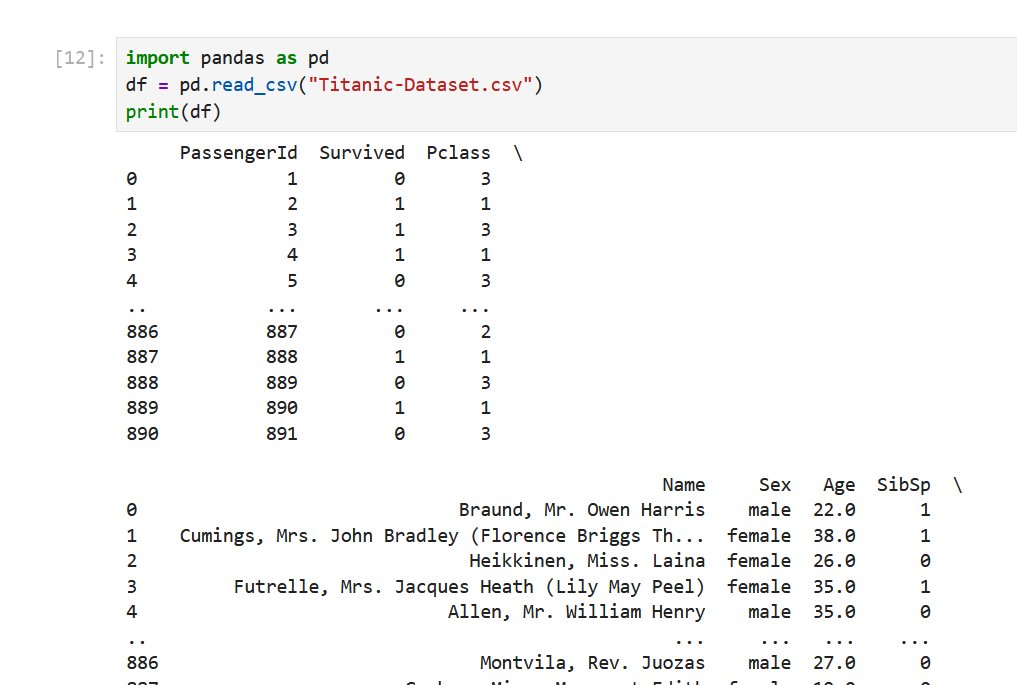
Task: Click the name 'Cumings, Mrs. John Bradley (Florence Briggs Th...'
Action: click(442, 536)
